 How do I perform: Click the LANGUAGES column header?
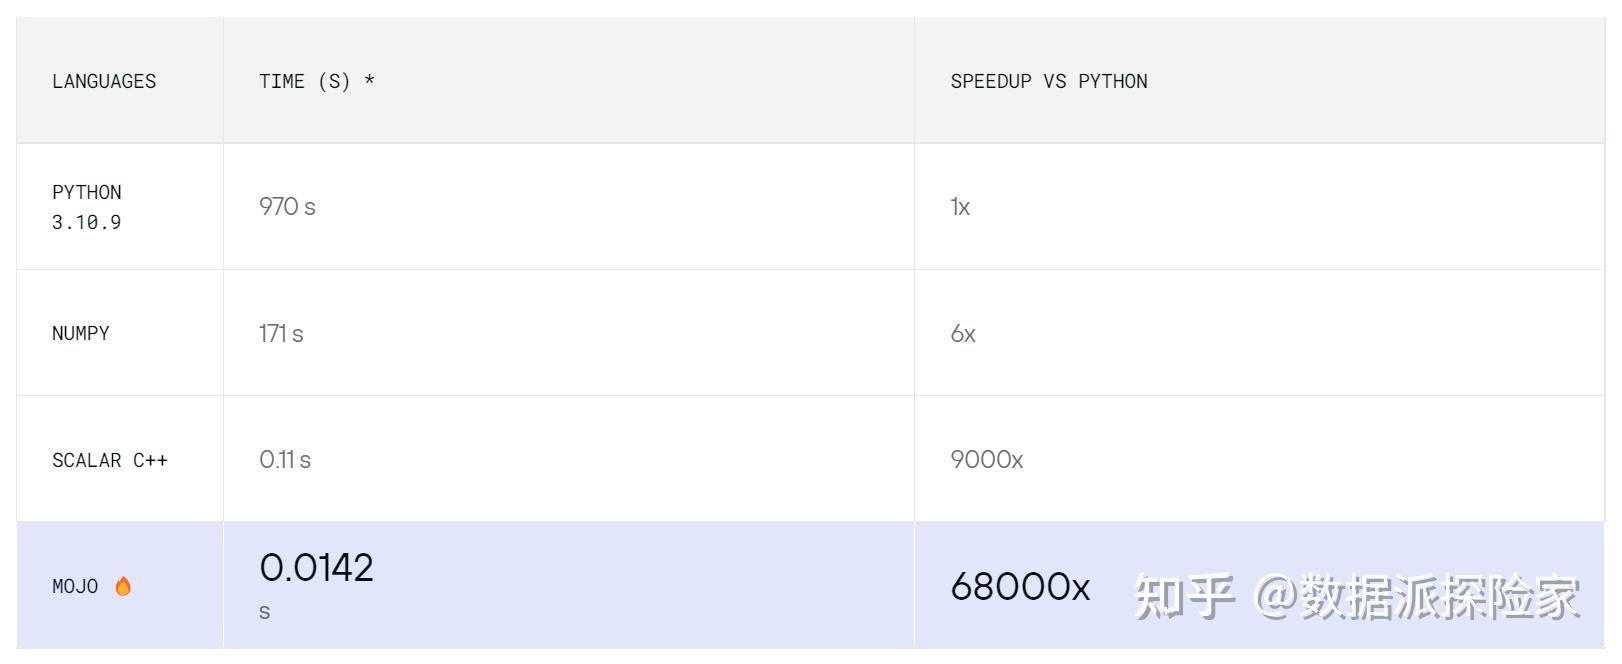click(104, 81)
